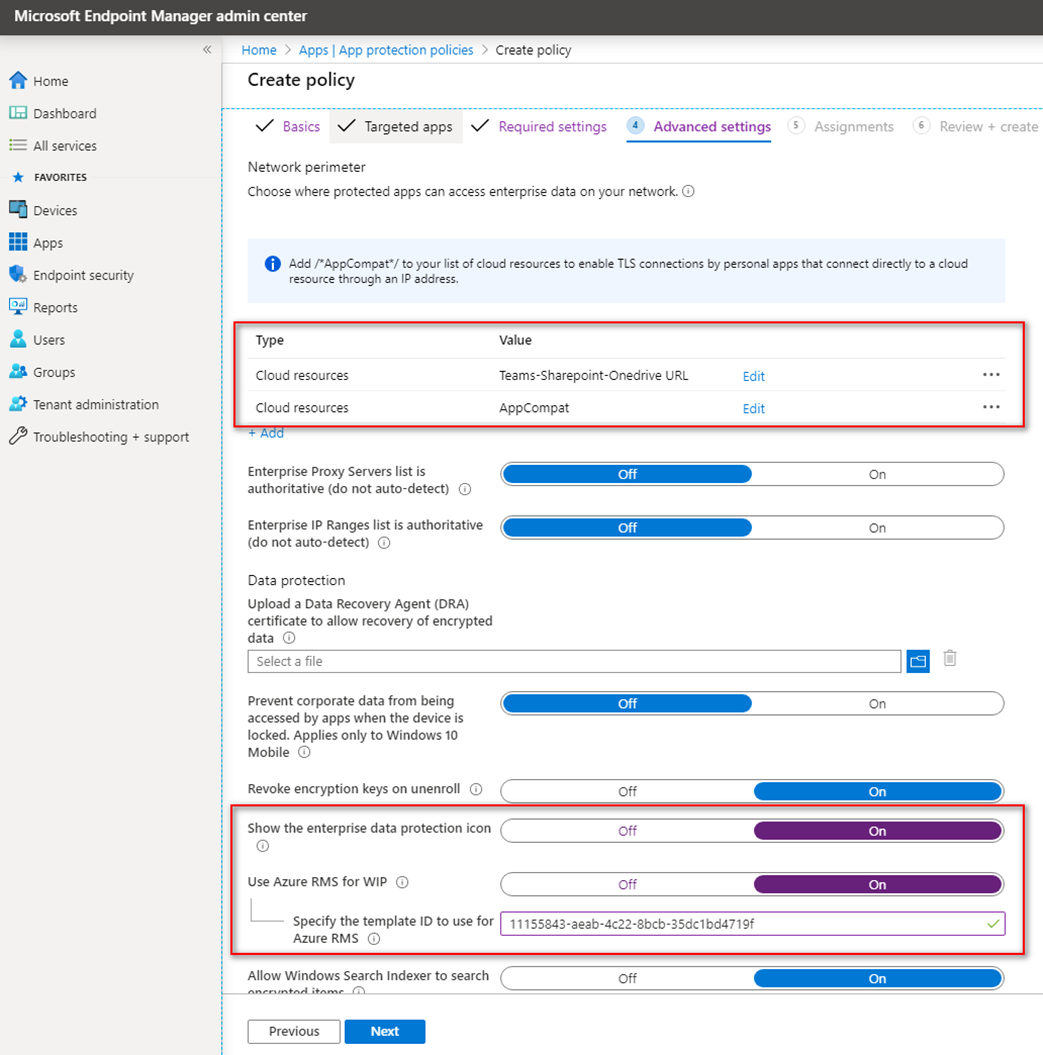Click the Favorites star icon
This screenshot has height=1055, width=1043.
click(x=18, y=177)
